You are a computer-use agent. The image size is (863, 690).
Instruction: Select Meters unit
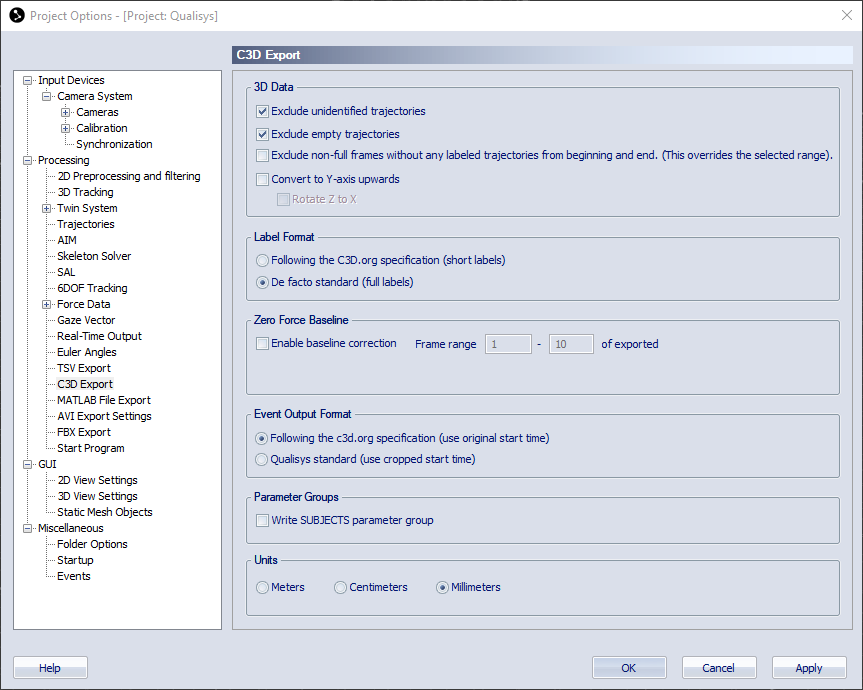(x=263, y=588)
